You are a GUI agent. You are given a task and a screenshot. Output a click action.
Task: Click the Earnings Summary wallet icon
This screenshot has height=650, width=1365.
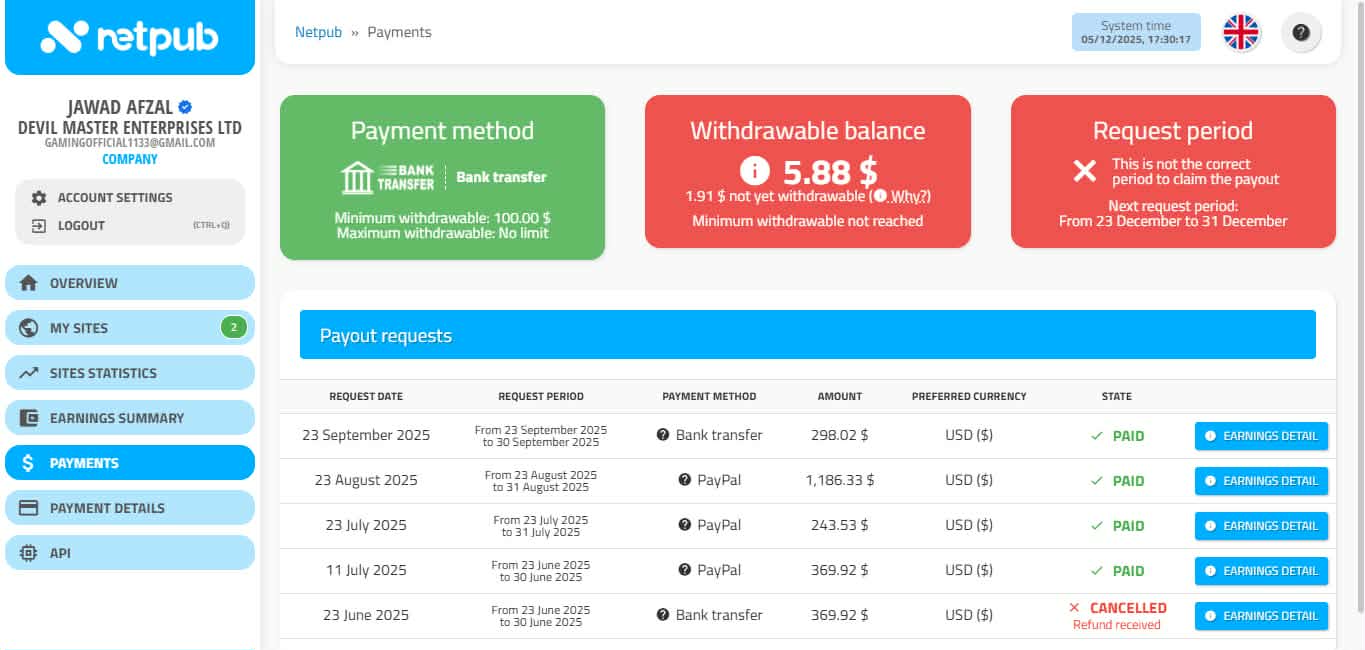pos(29,418)
